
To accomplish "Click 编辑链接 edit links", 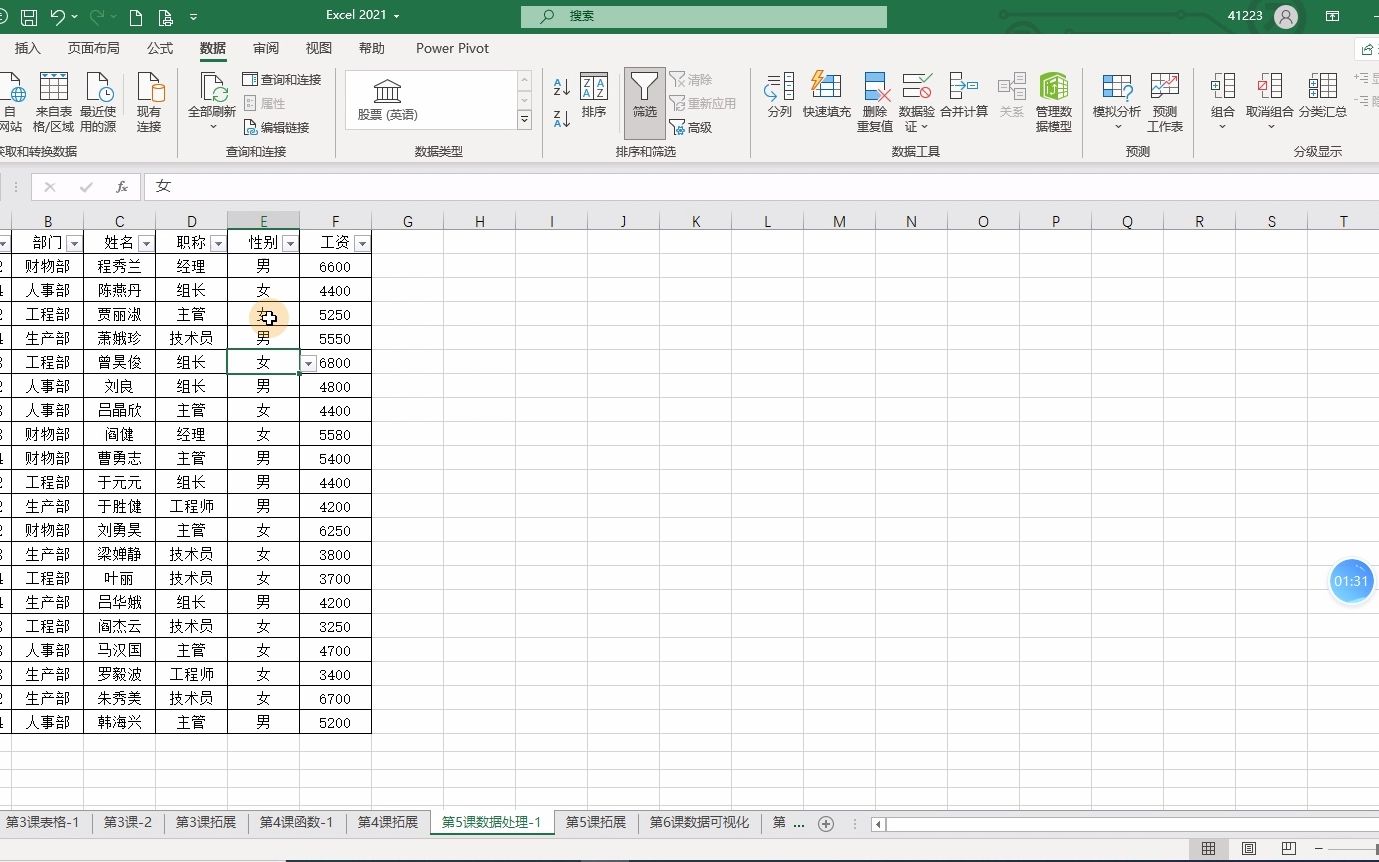I will (276, 127).
